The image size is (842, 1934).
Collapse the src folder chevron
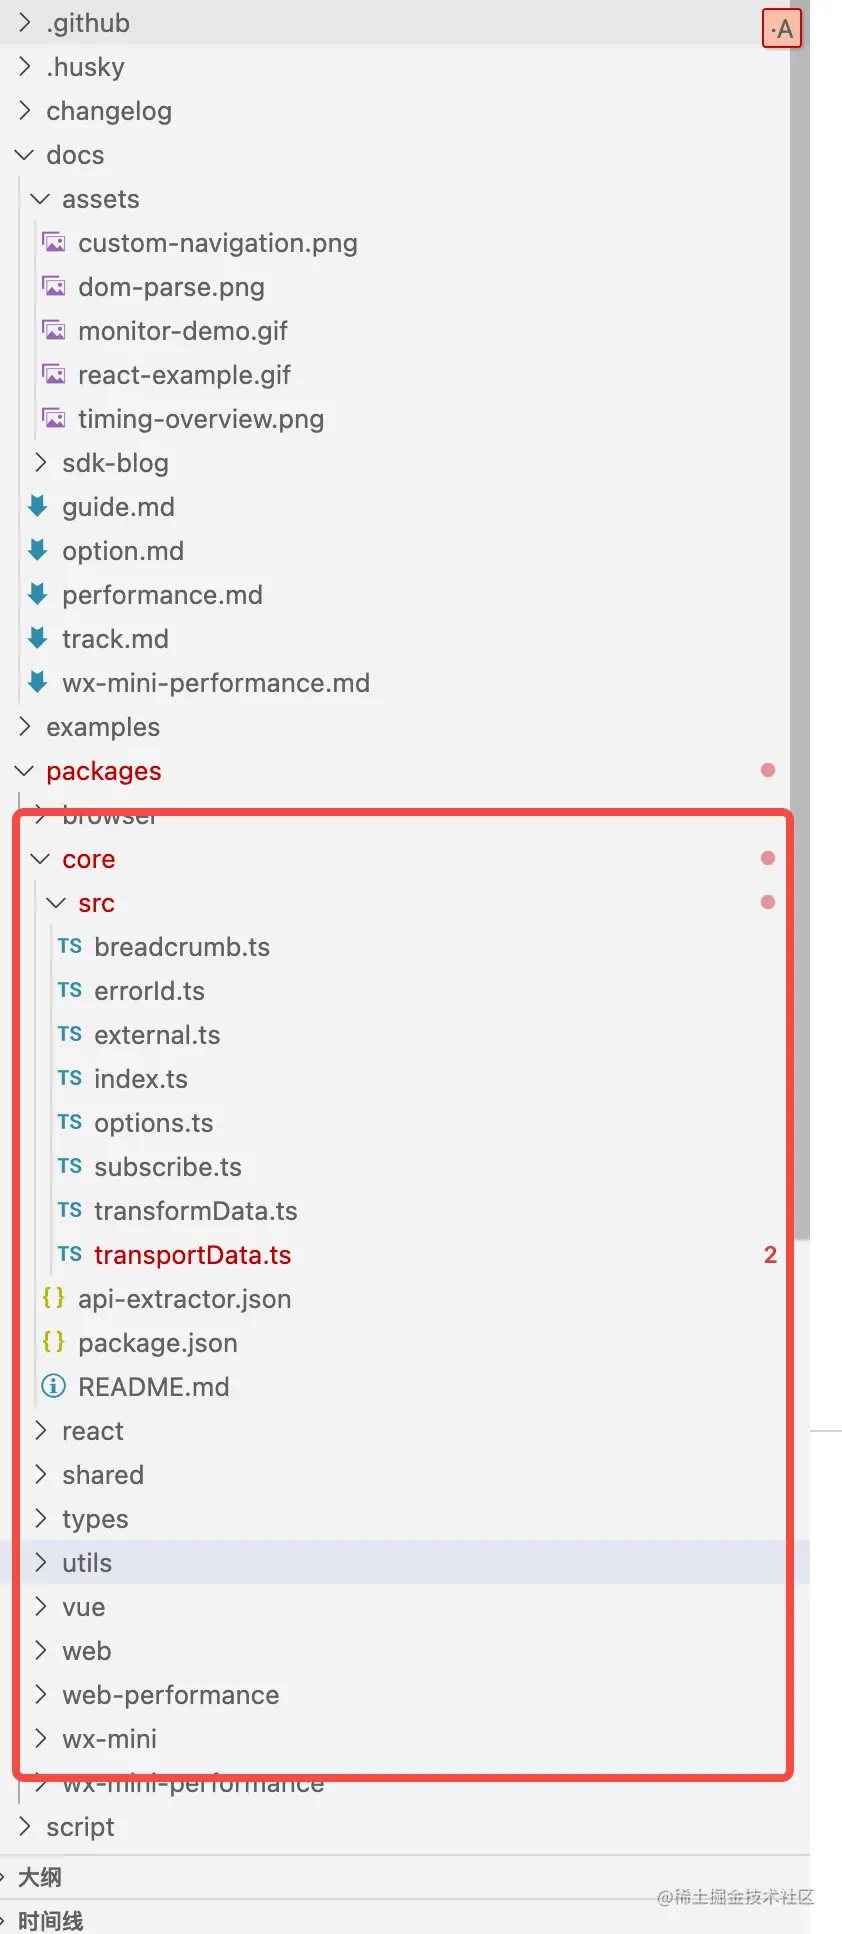57,903
